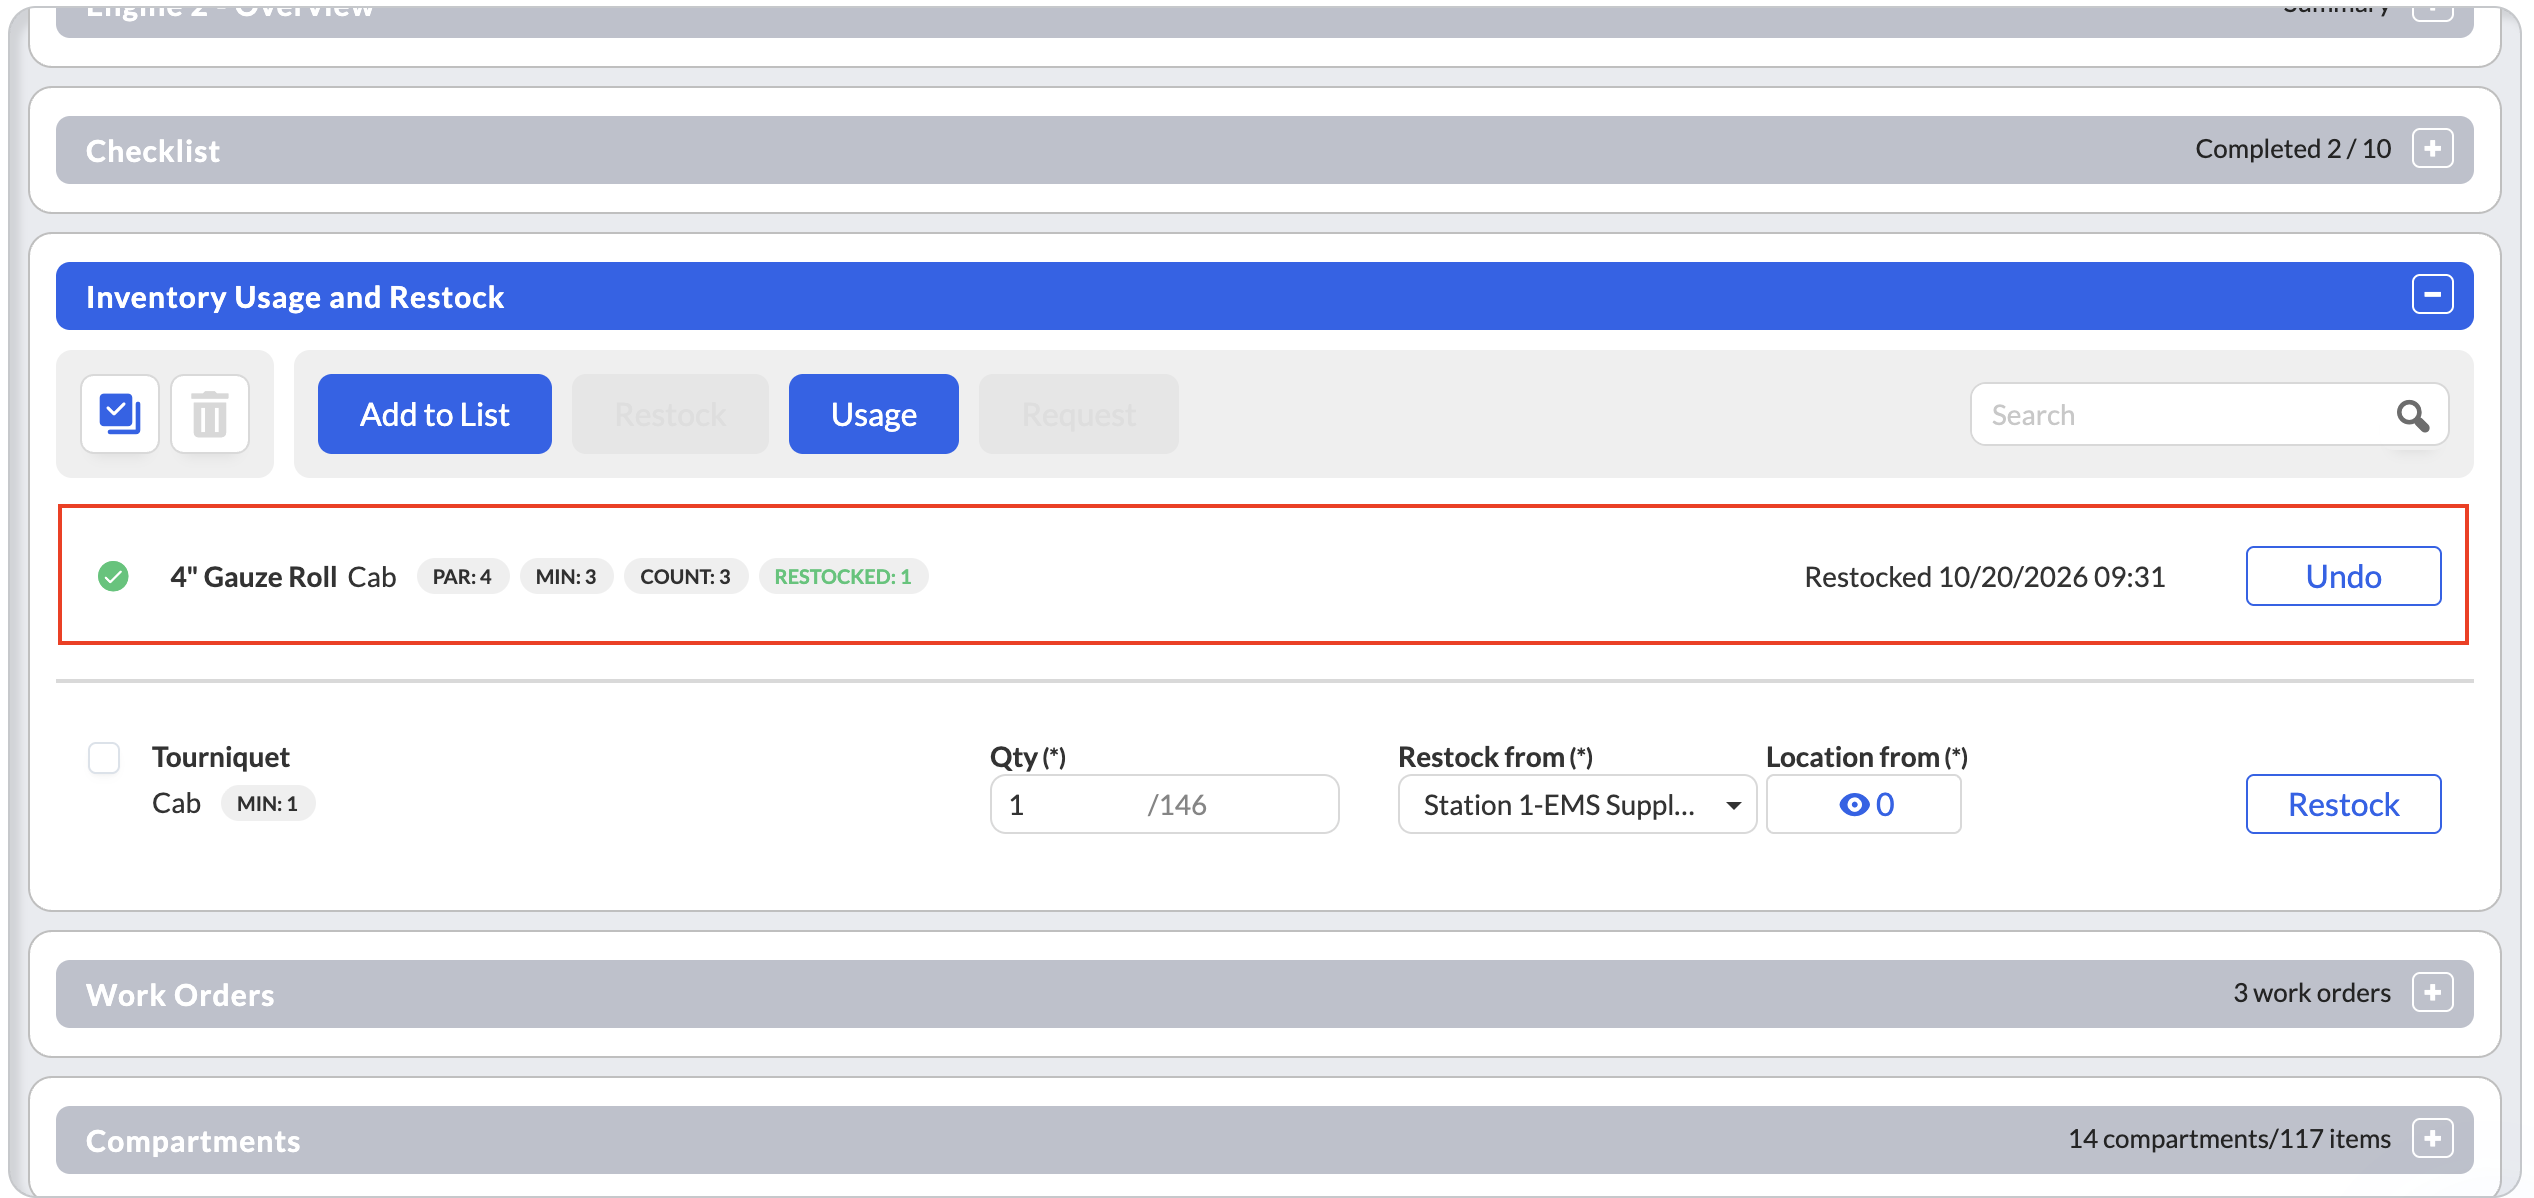
Task: Click 14 compartments/117 items text
Action: [x=2229, y=1139]
